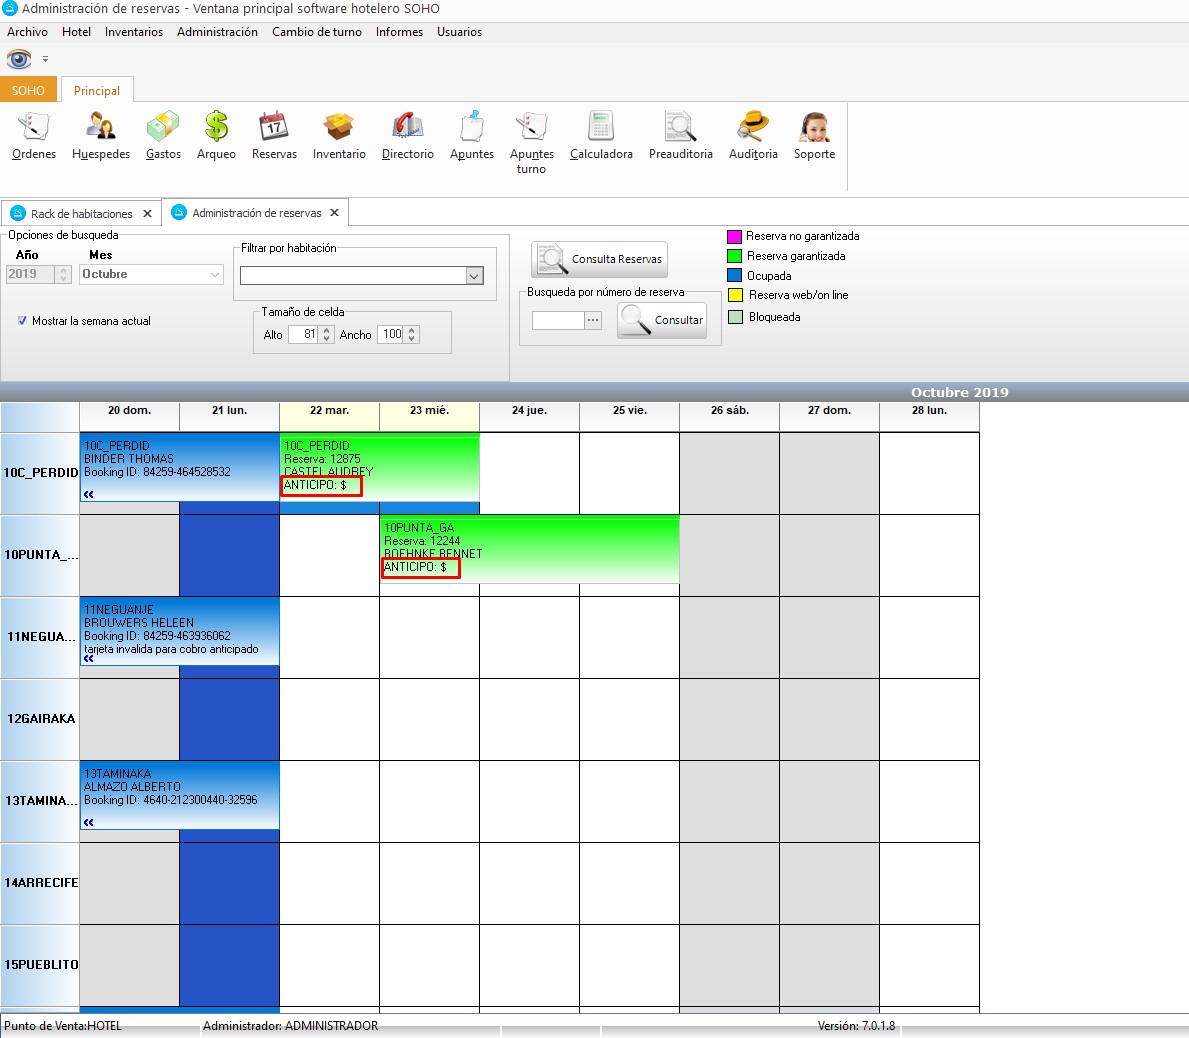Screen dimensions: 1189x1038
Task: Launch the Calculadora tool
Action: (601, 136)
